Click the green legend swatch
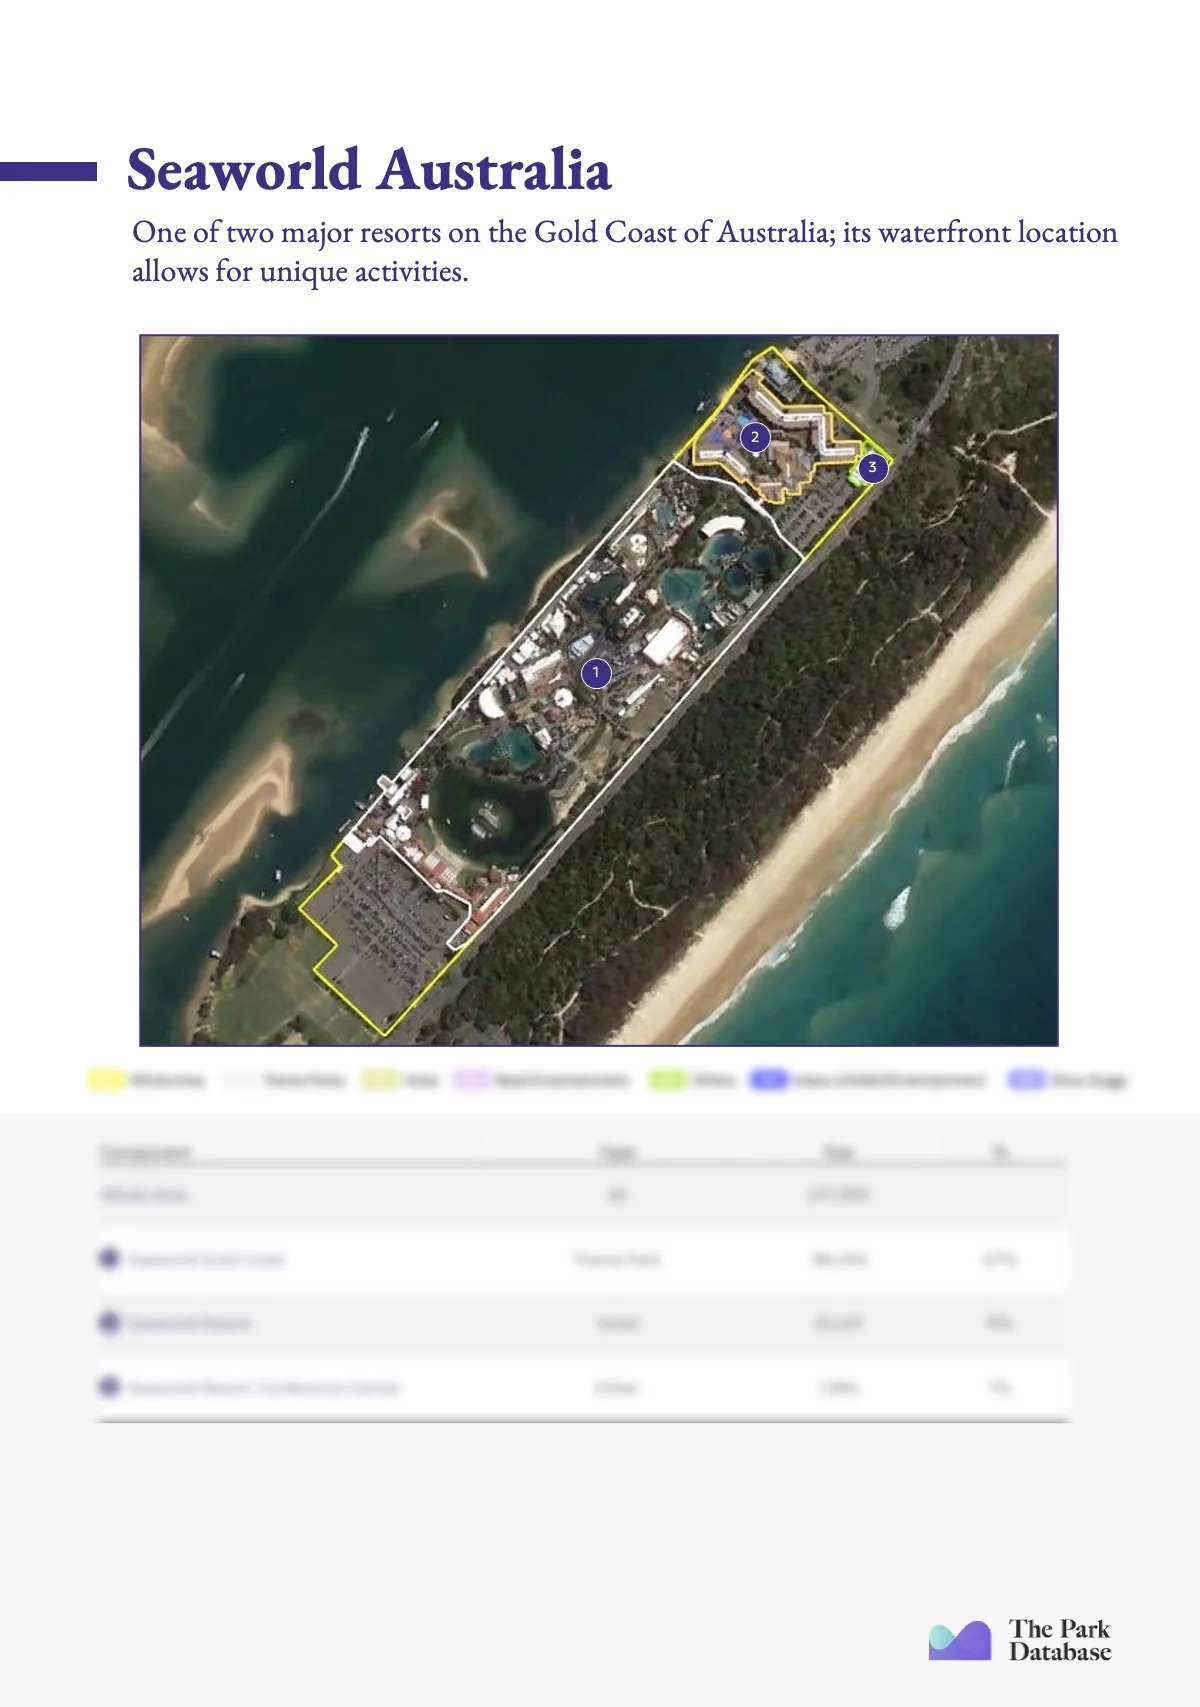Viewport: 1200px width, 1707px height. pyautogui.click(x=666, y=1080)
